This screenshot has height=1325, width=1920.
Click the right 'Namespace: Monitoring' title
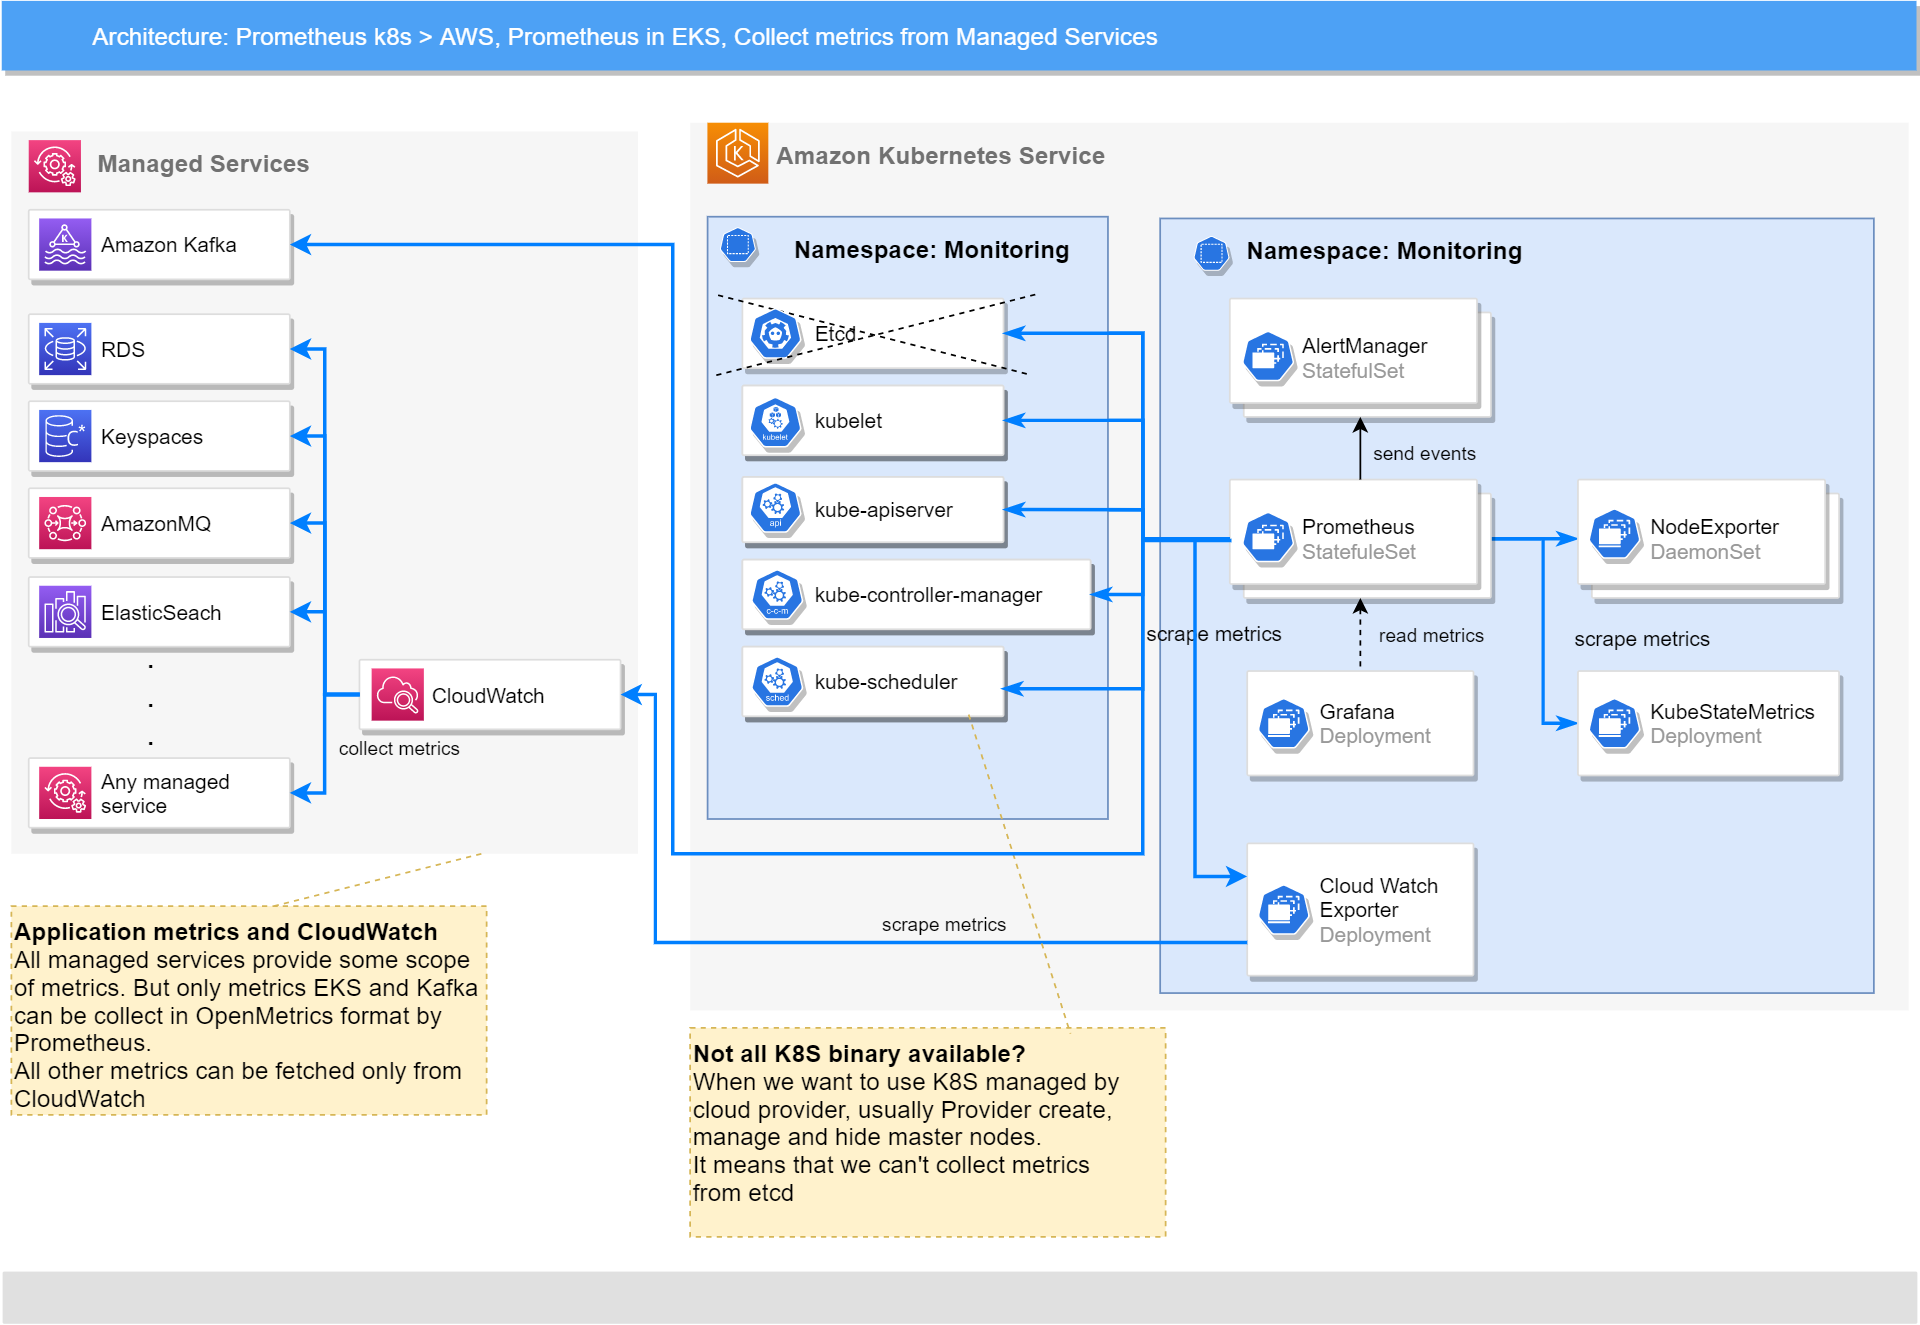[x=1384, y=251]
